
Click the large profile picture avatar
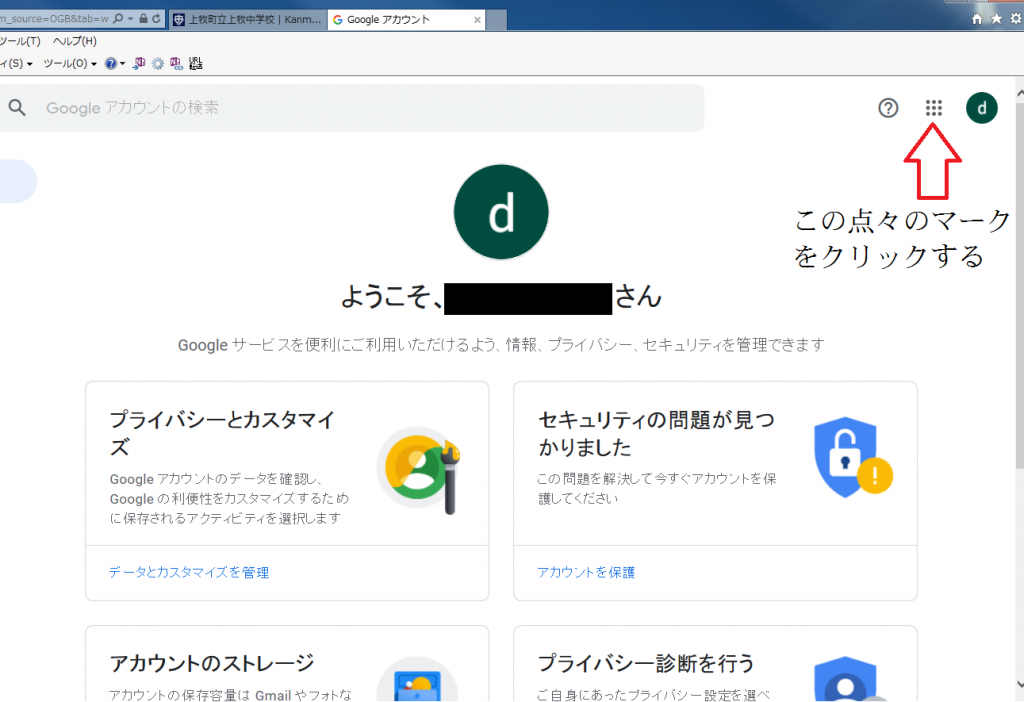(501, 212)
